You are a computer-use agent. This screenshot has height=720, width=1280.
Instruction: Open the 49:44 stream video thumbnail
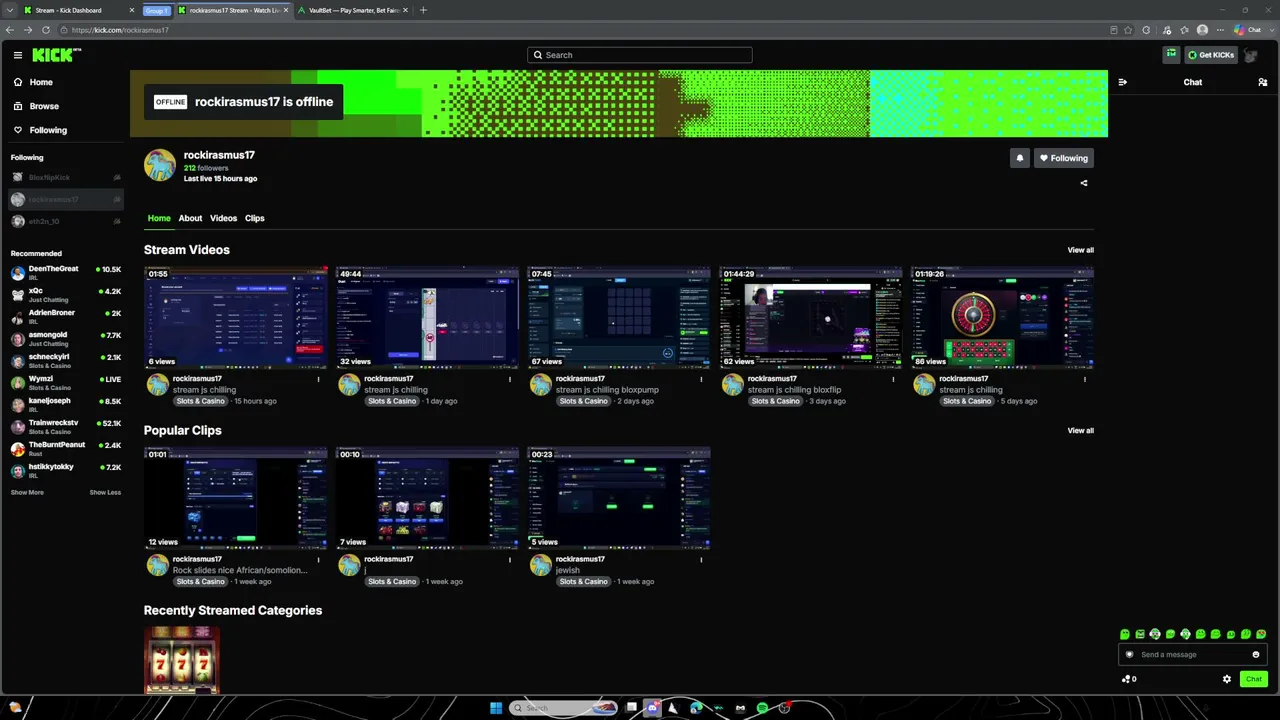click(427, 317)
